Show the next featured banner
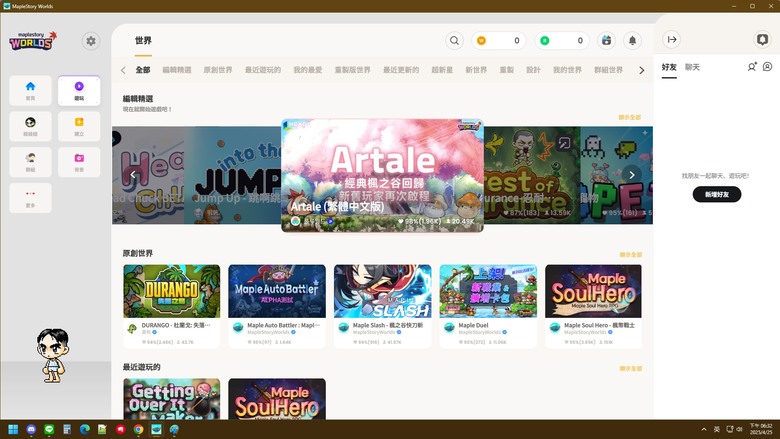Viewport: 780px width, 439px height. 632,175
